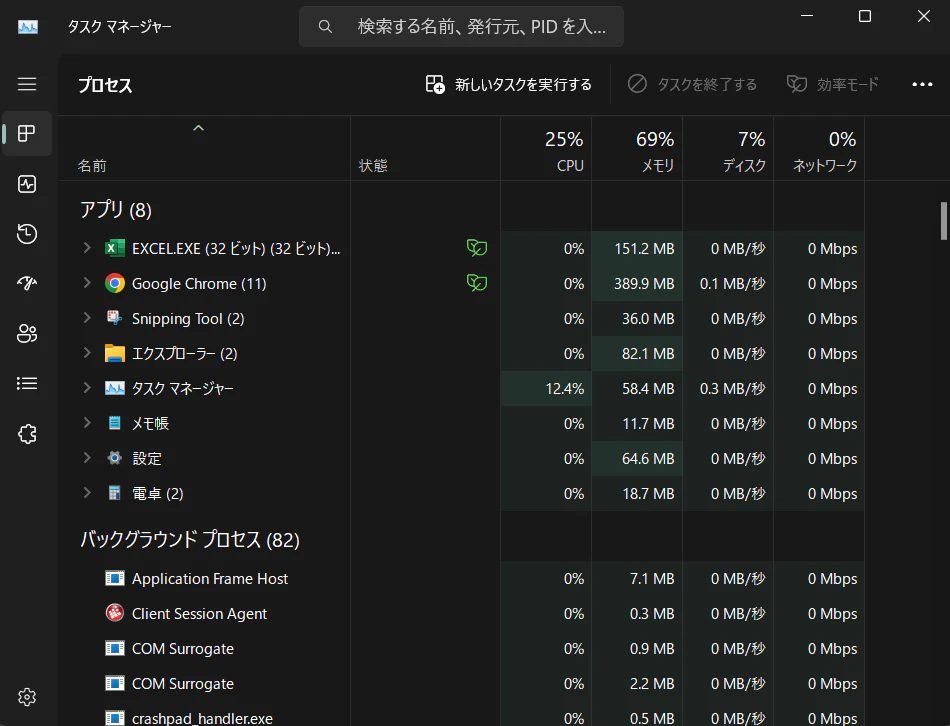Expand the EXCEL.EXE process group
This screenshot has width=950, height=726.
point(87,248)
